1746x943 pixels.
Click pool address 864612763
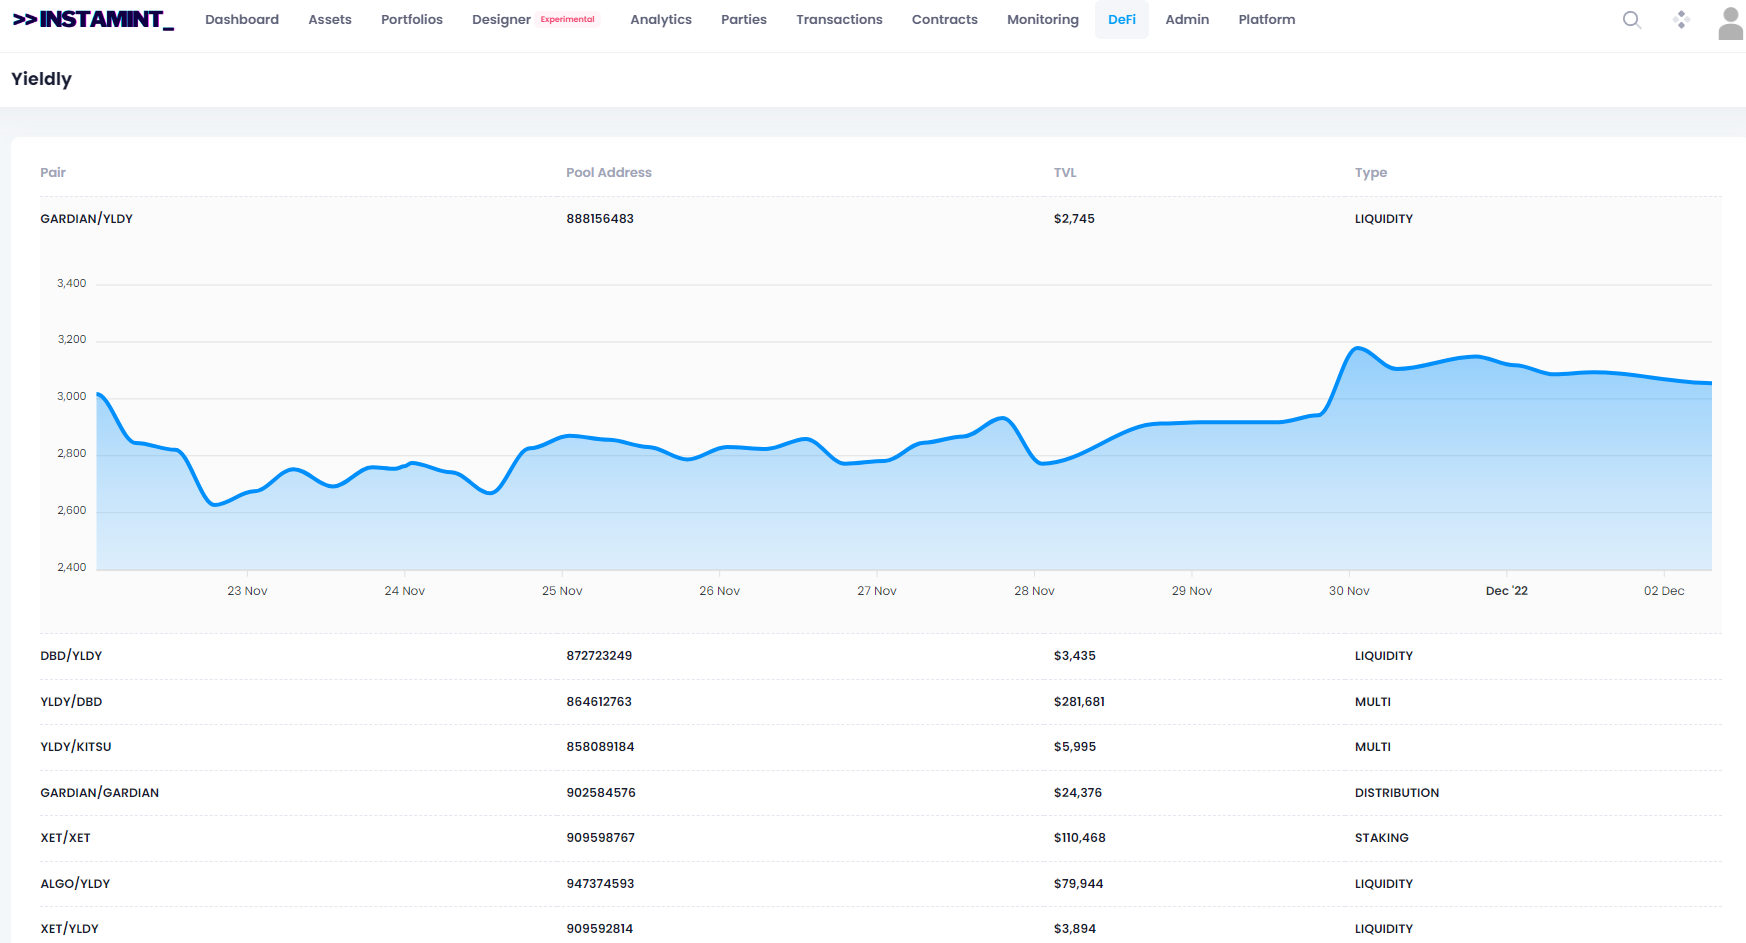pos(599,702)
